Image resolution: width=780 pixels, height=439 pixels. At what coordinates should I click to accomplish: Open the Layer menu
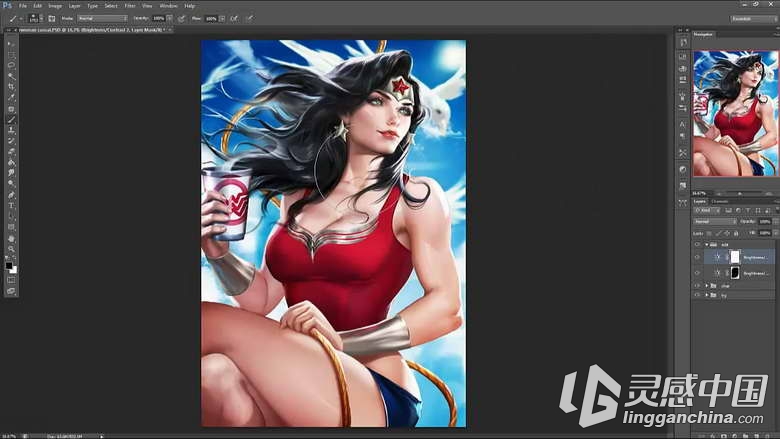tap(74, 6)
